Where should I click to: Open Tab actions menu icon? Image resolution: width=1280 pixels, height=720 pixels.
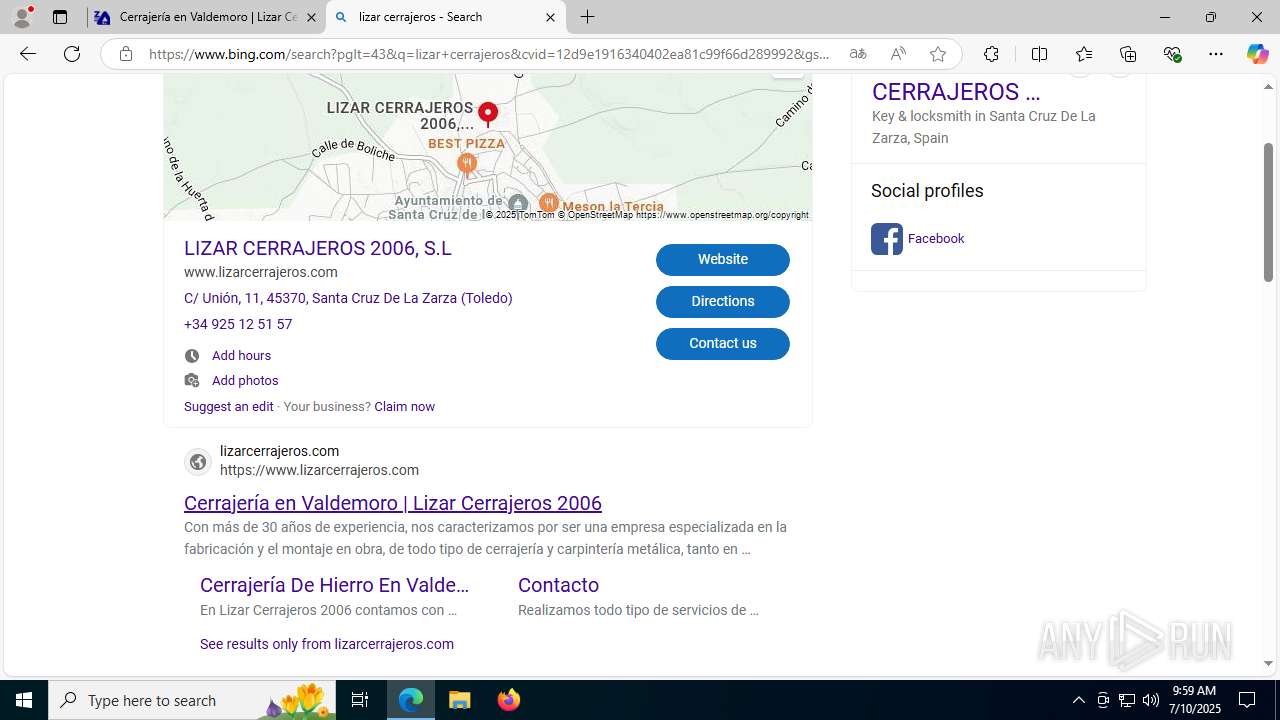[x=60, y=17]
